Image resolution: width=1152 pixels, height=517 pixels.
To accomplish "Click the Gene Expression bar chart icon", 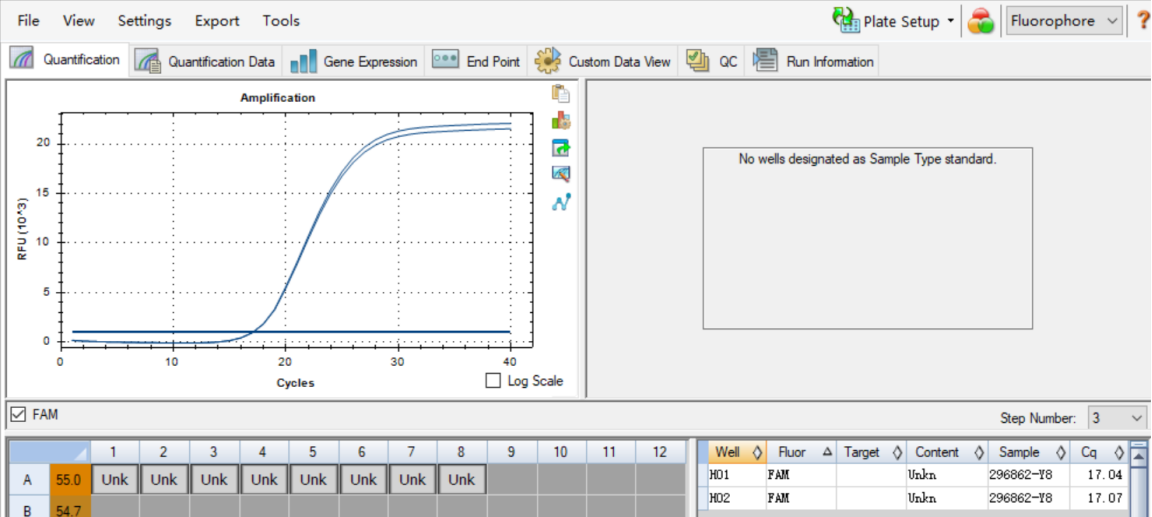I will point(303,62).
